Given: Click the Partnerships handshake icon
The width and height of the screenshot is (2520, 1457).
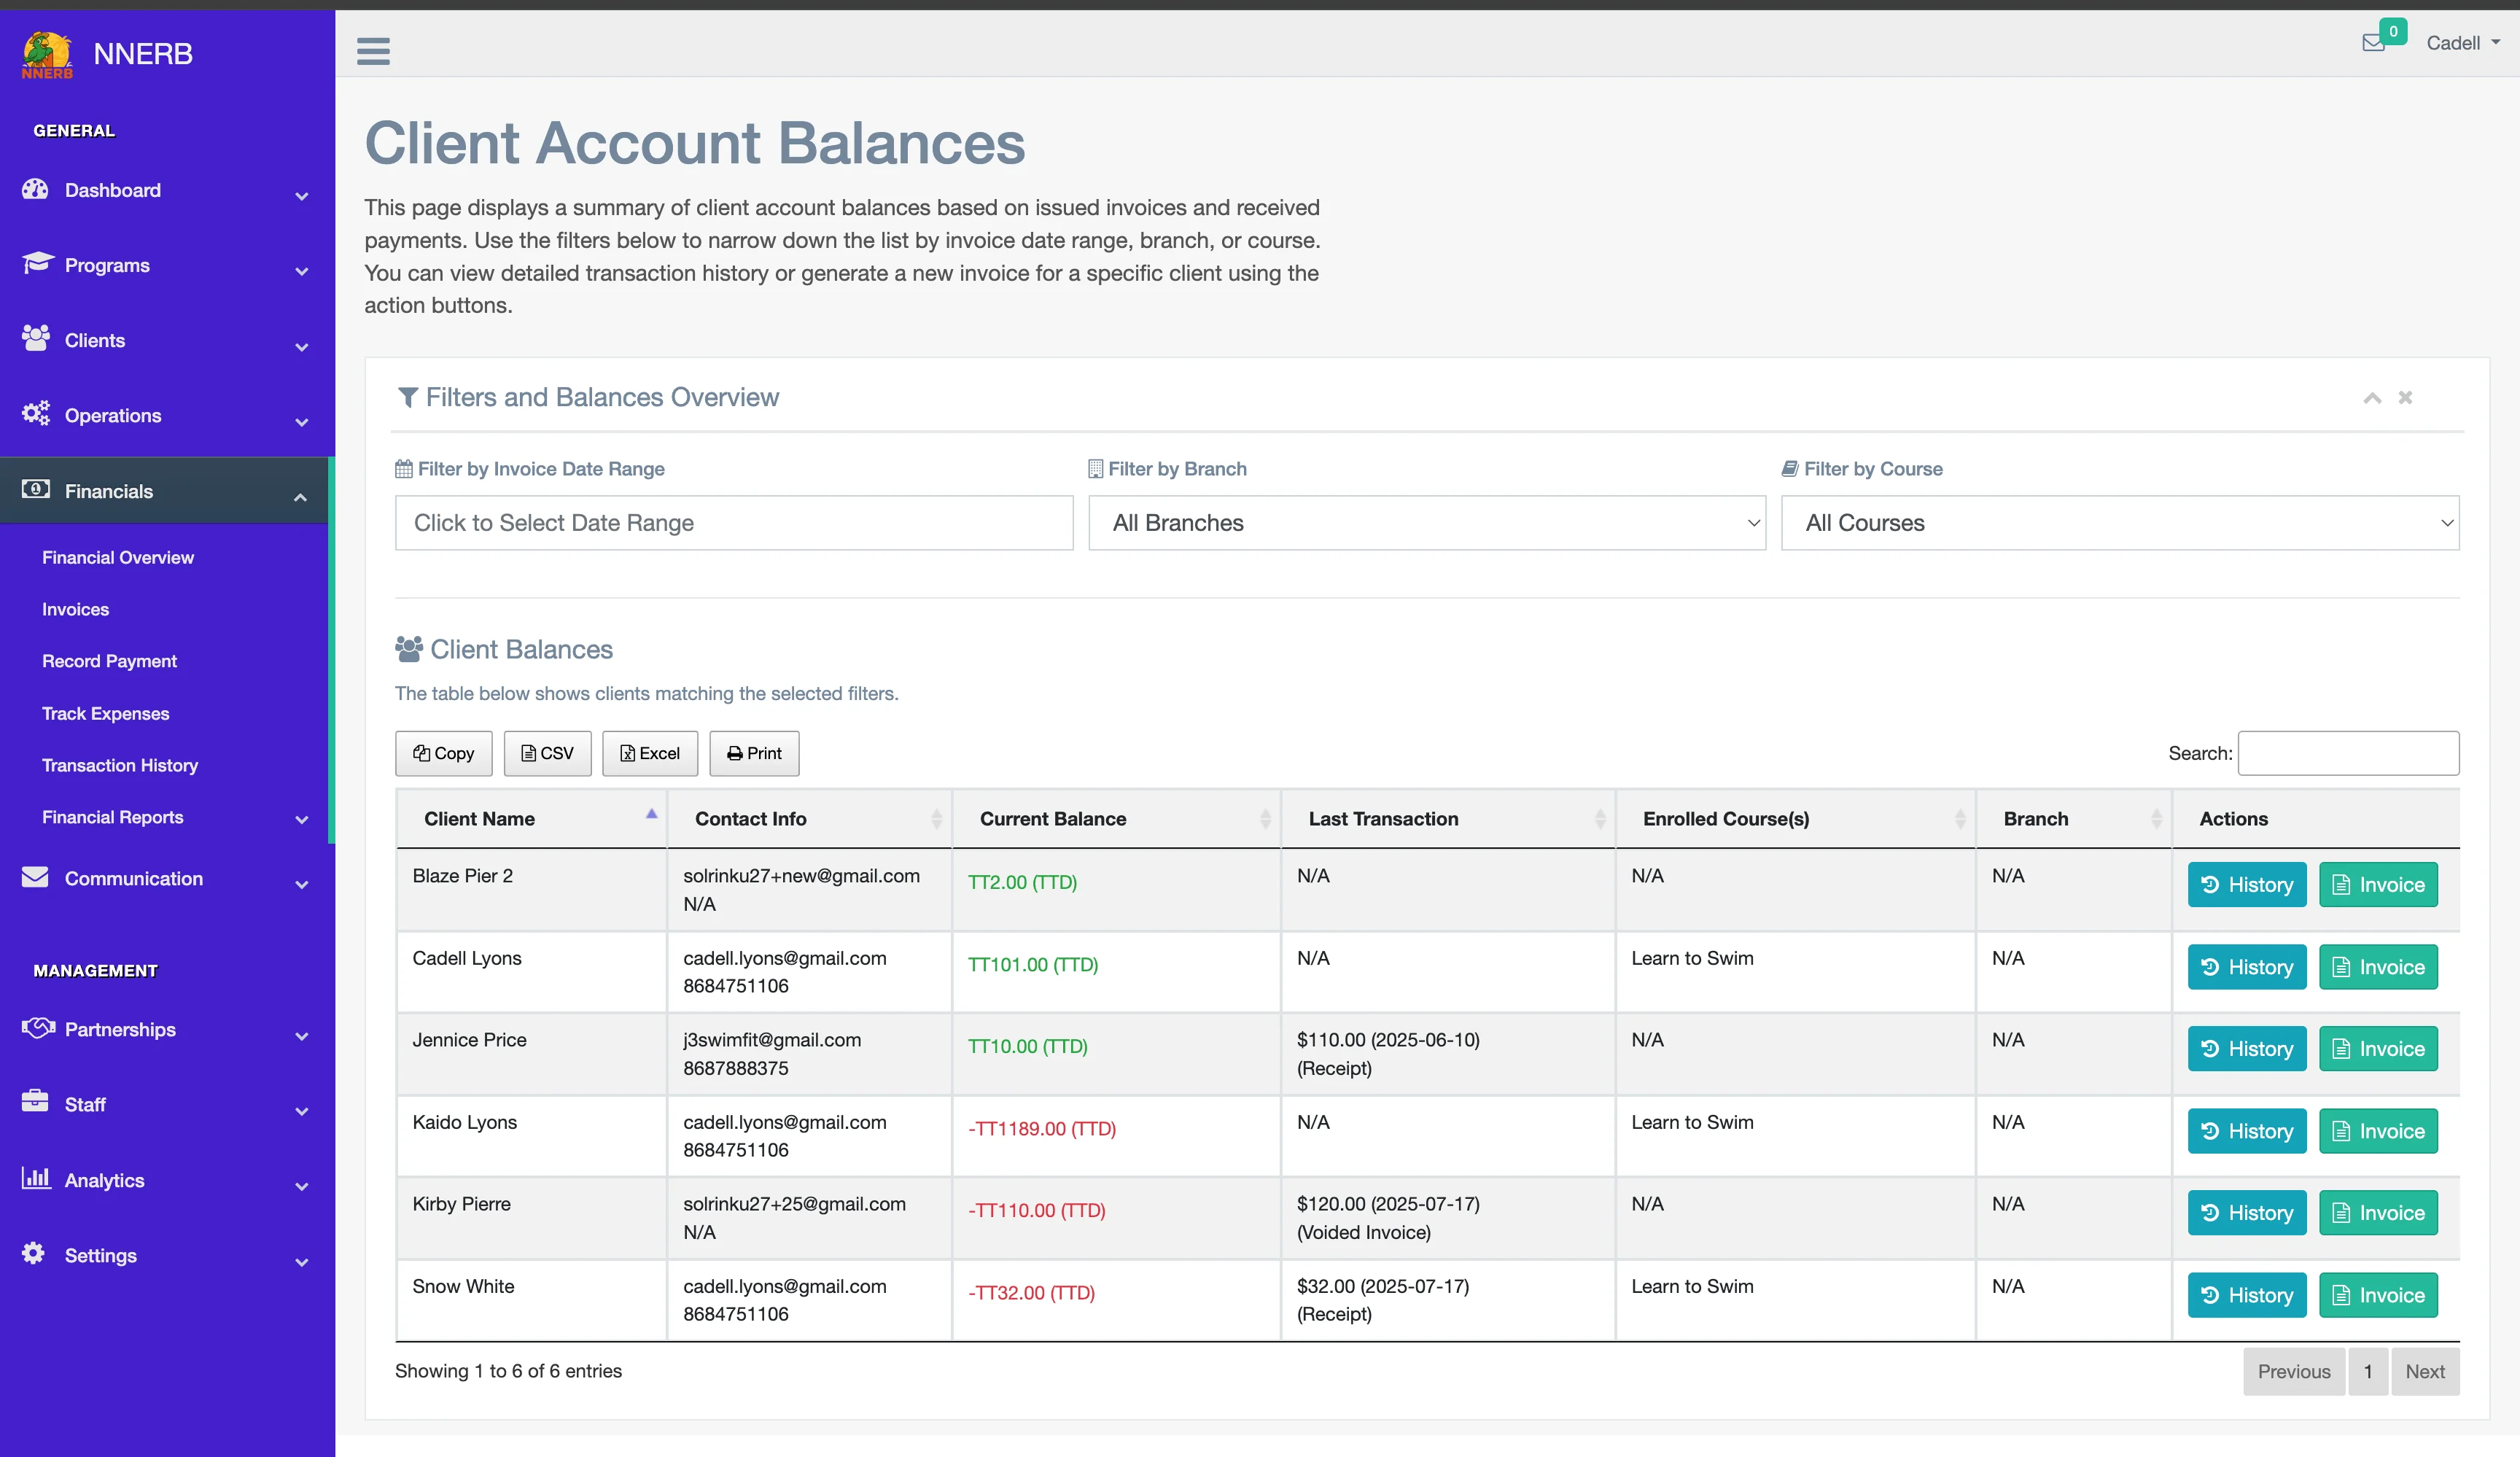Looking at the screenshot, I should click(x=37, y=1028).
